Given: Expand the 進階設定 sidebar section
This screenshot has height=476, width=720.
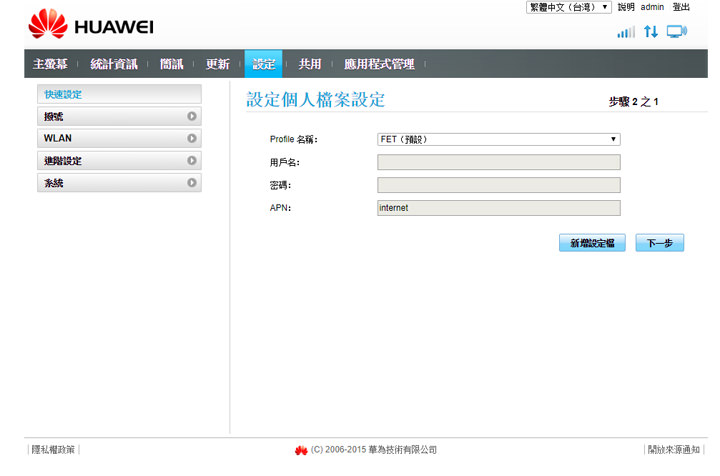Looking at the screenshot, I should 119,160.
